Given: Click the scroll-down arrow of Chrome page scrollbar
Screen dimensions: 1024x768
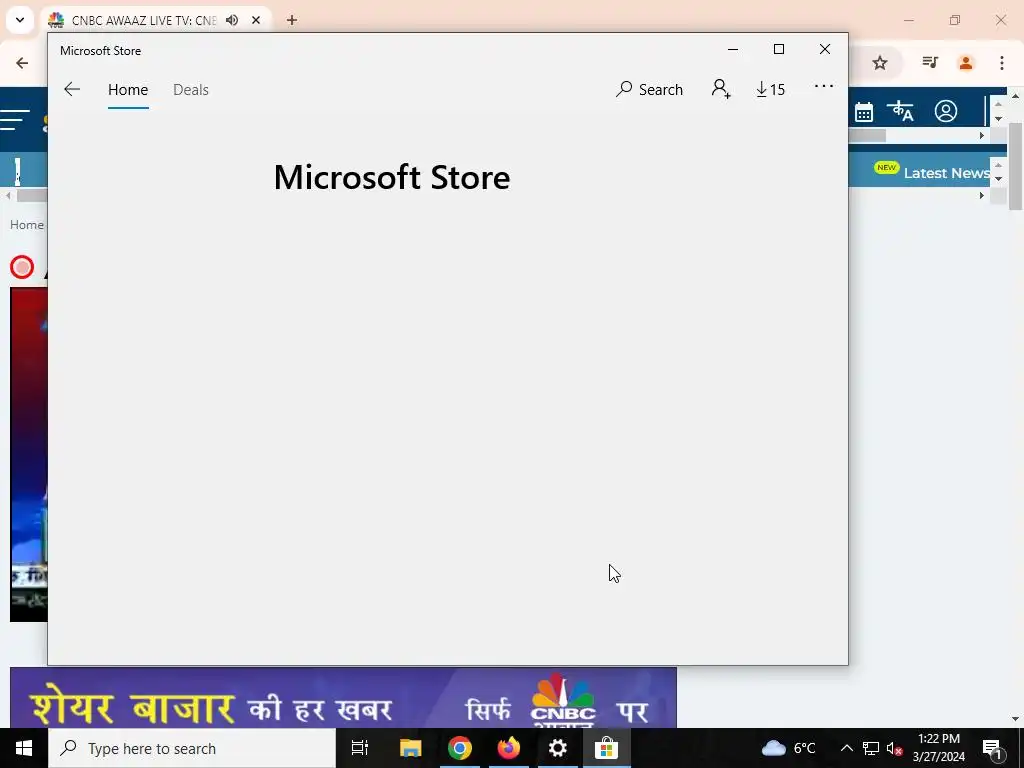Looking at the screenshot, I should click(1016, 719).
